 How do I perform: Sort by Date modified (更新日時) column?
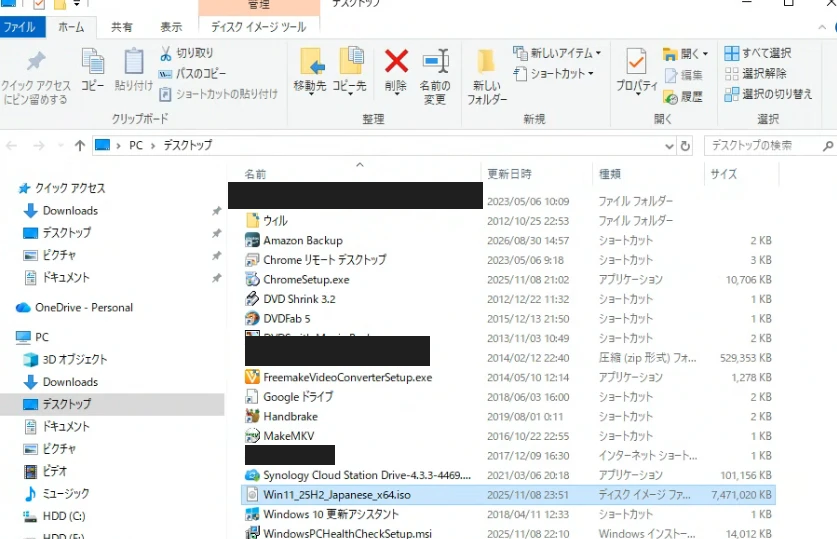509,173
